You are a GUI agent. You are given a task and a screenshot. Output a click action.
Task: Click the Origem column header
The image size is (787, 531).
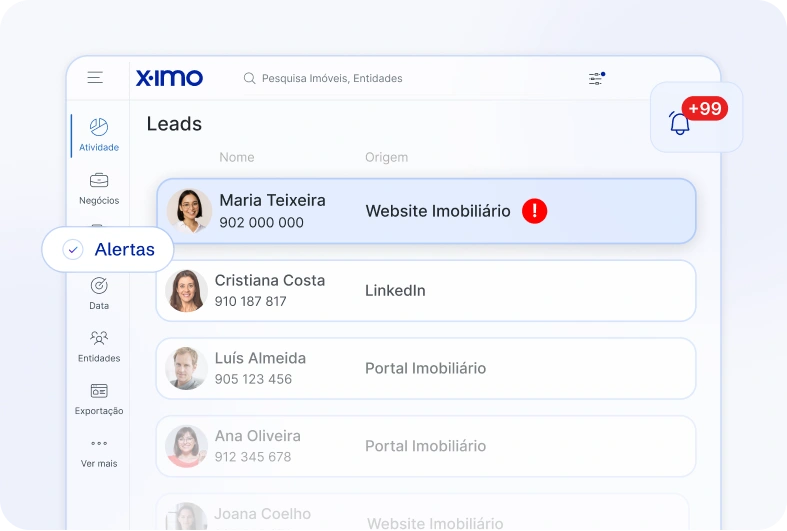point(386,157)
